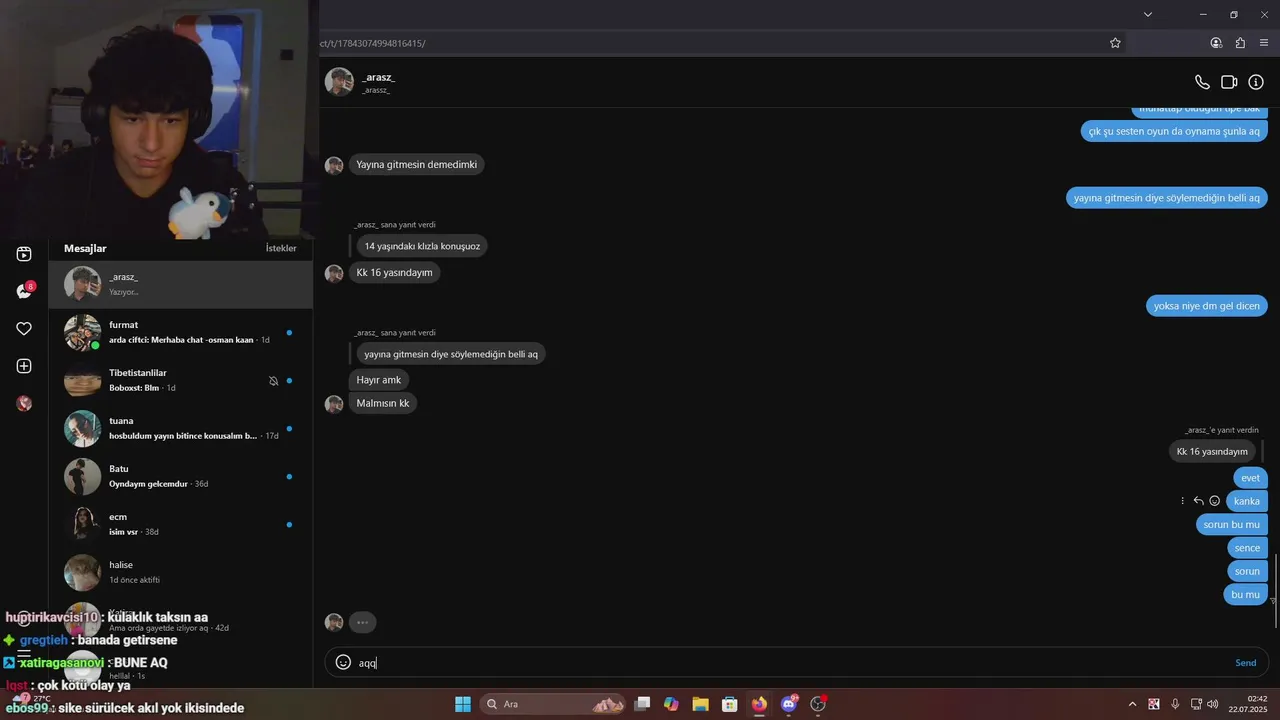1280x720 pixels.
Task: Open conversation info circle icon
Action: (x=1256, y=82)
